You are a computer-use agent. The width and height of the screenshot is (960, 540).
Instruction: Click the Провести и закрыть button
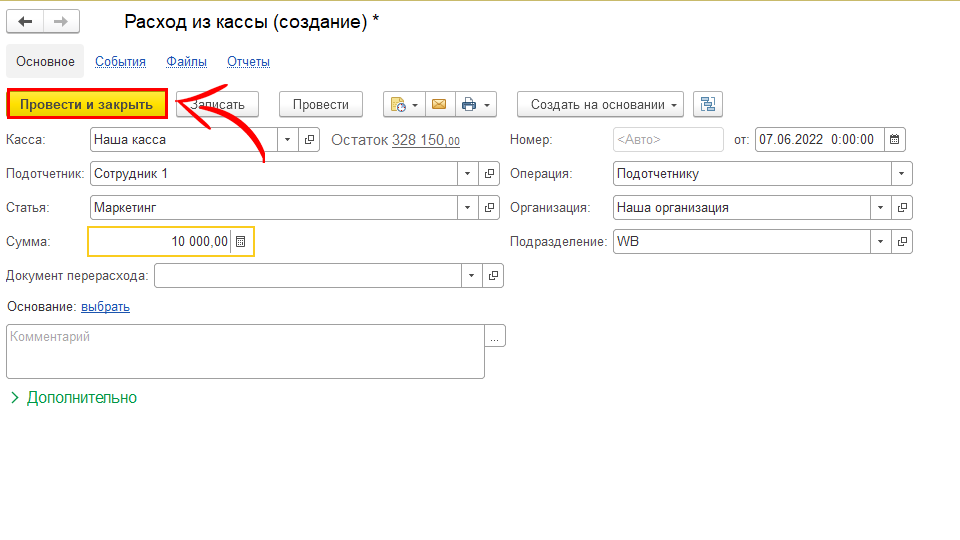click(x=86, y=104)
